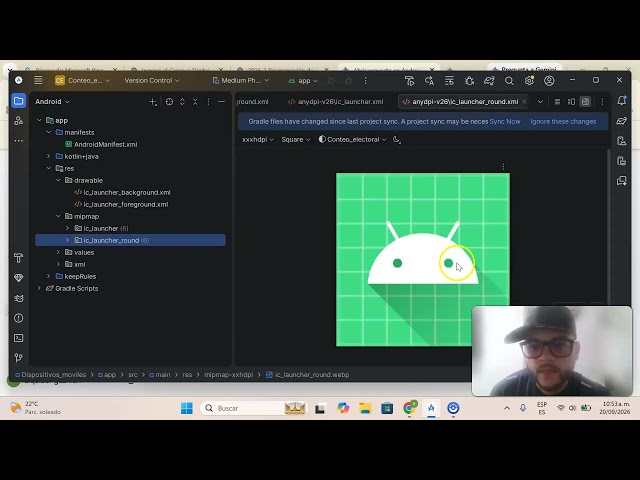
Task: Switch editor to Code view
Action: [x=557, y=102]
